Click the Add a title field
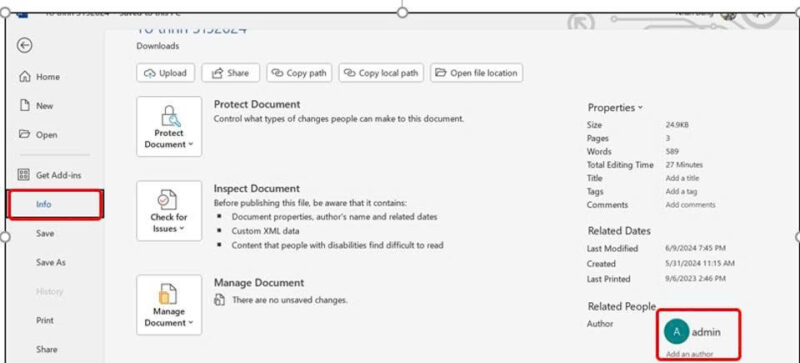Screen dimensions: 800x363 pos(682,178)
